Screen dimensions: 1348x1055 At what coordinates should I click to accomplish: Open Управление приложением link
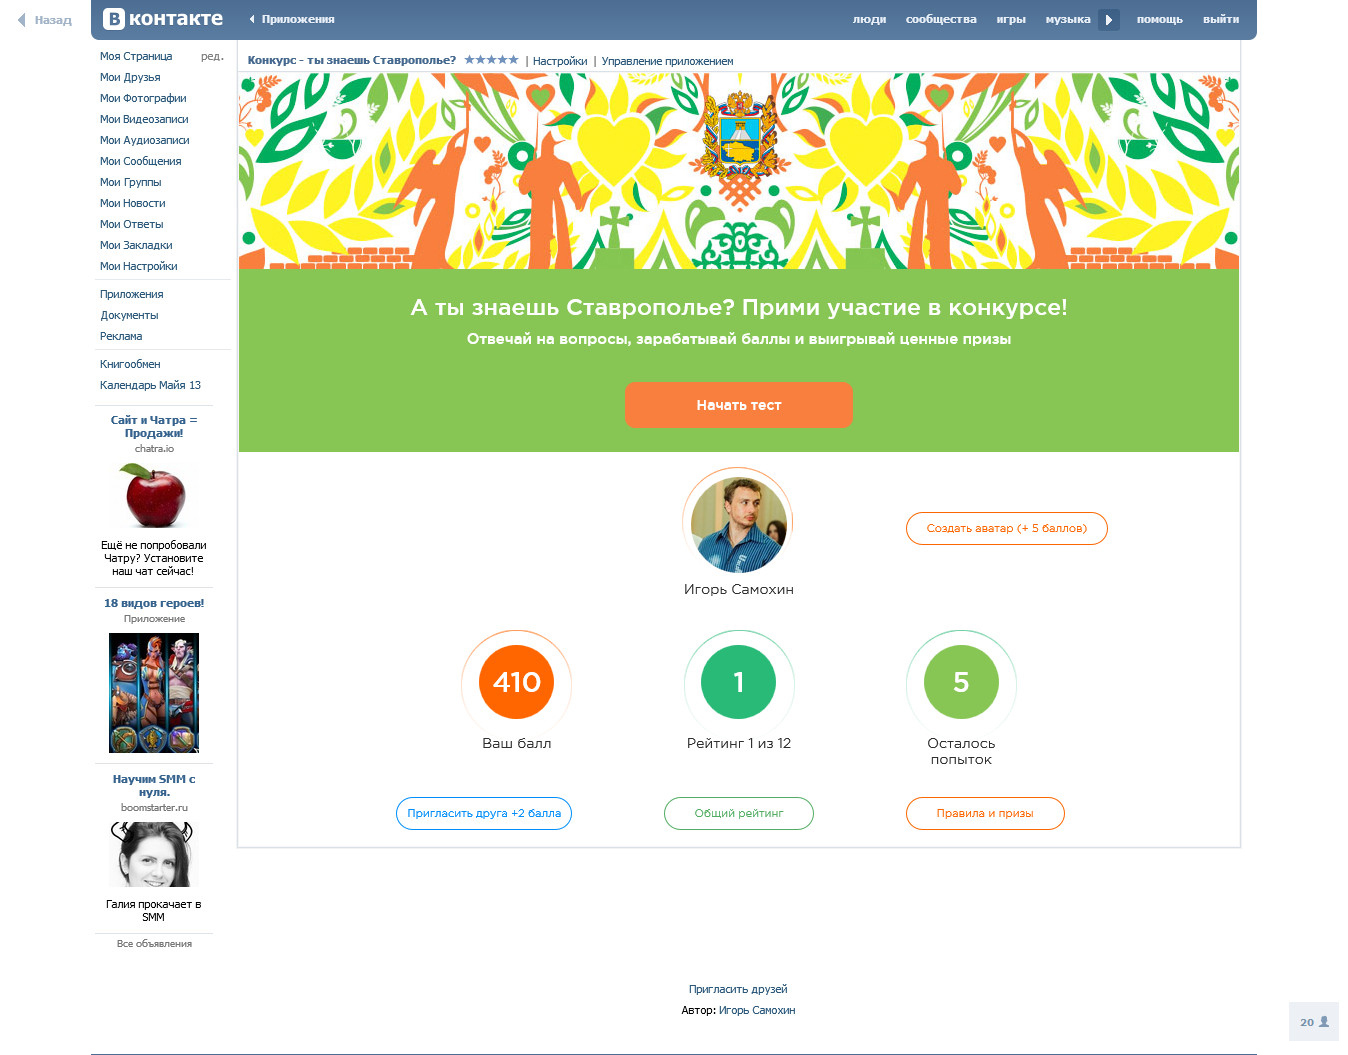tap(667, 61)
